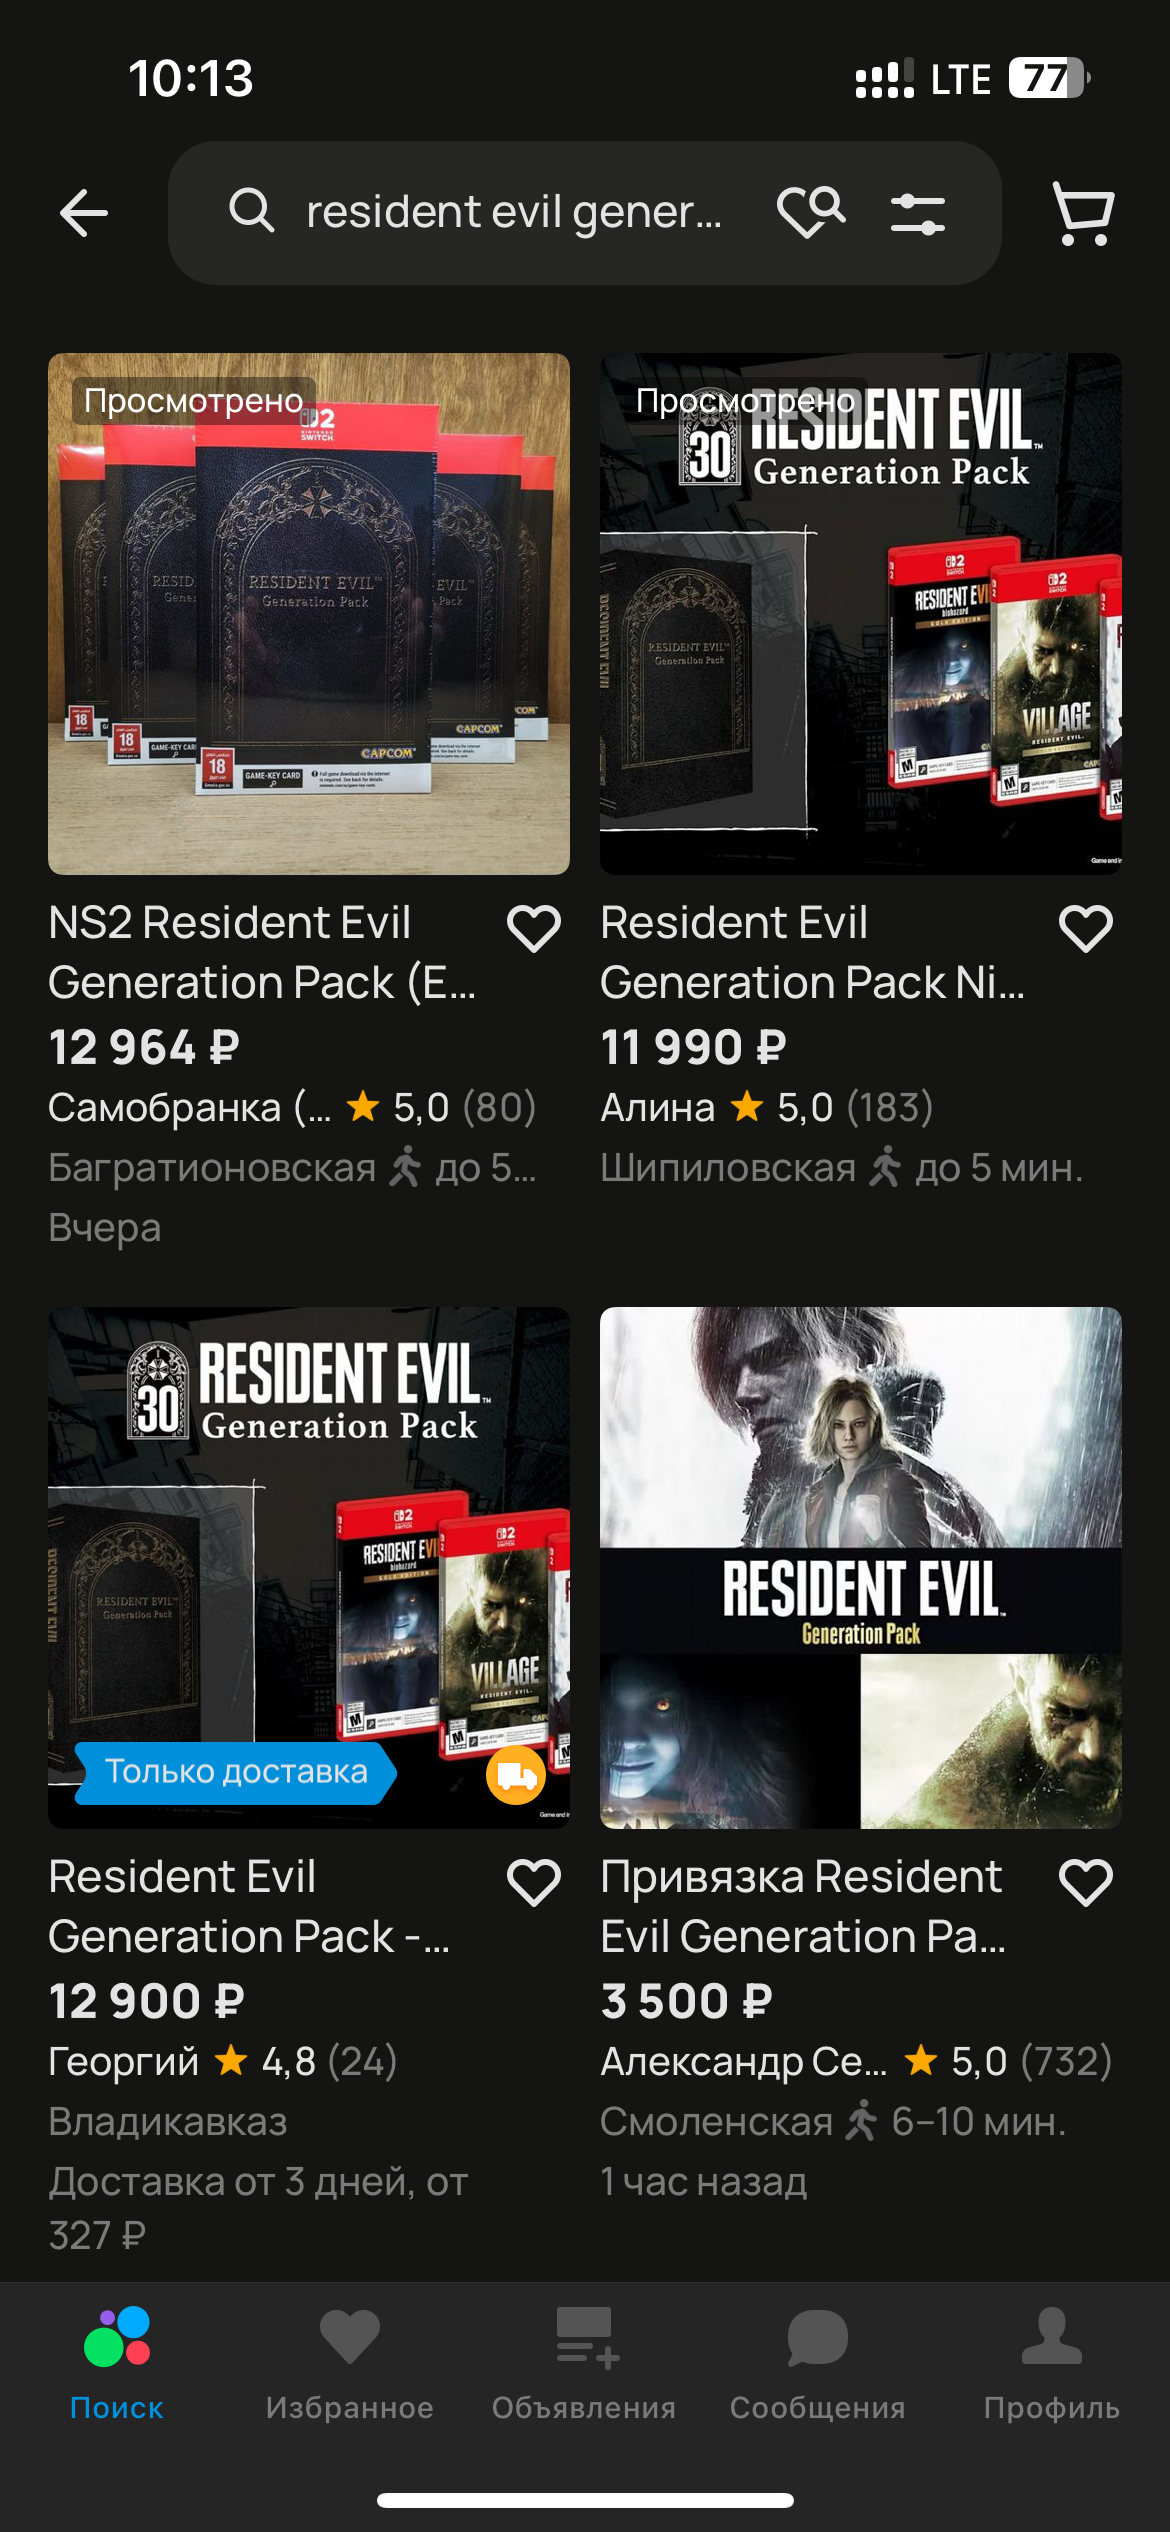The height and width of the screenshot is (2532, 1170).
Task: Tap the back arrow icon
Action: [x=84, y=213]
